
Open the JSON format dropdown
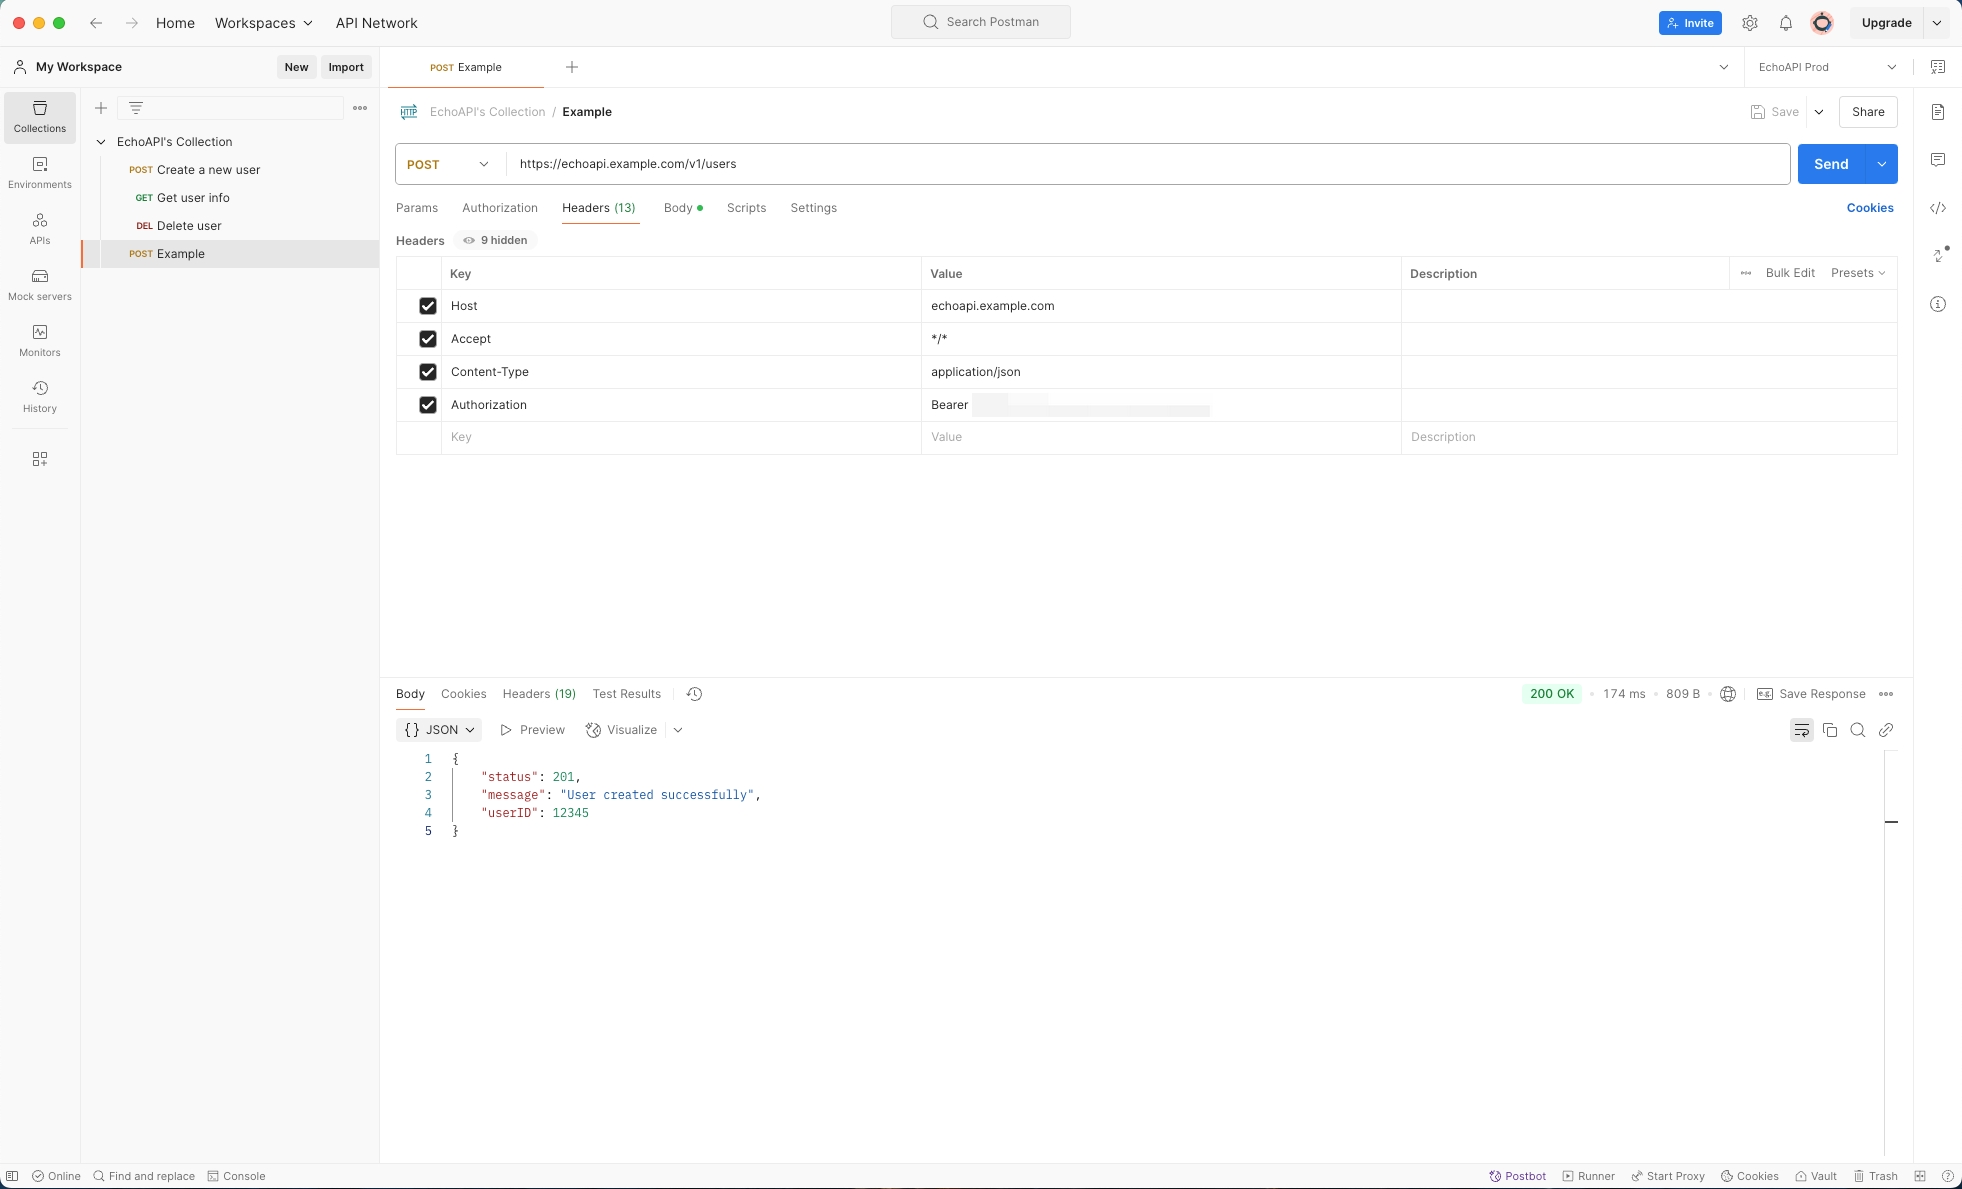pos(439,730)
